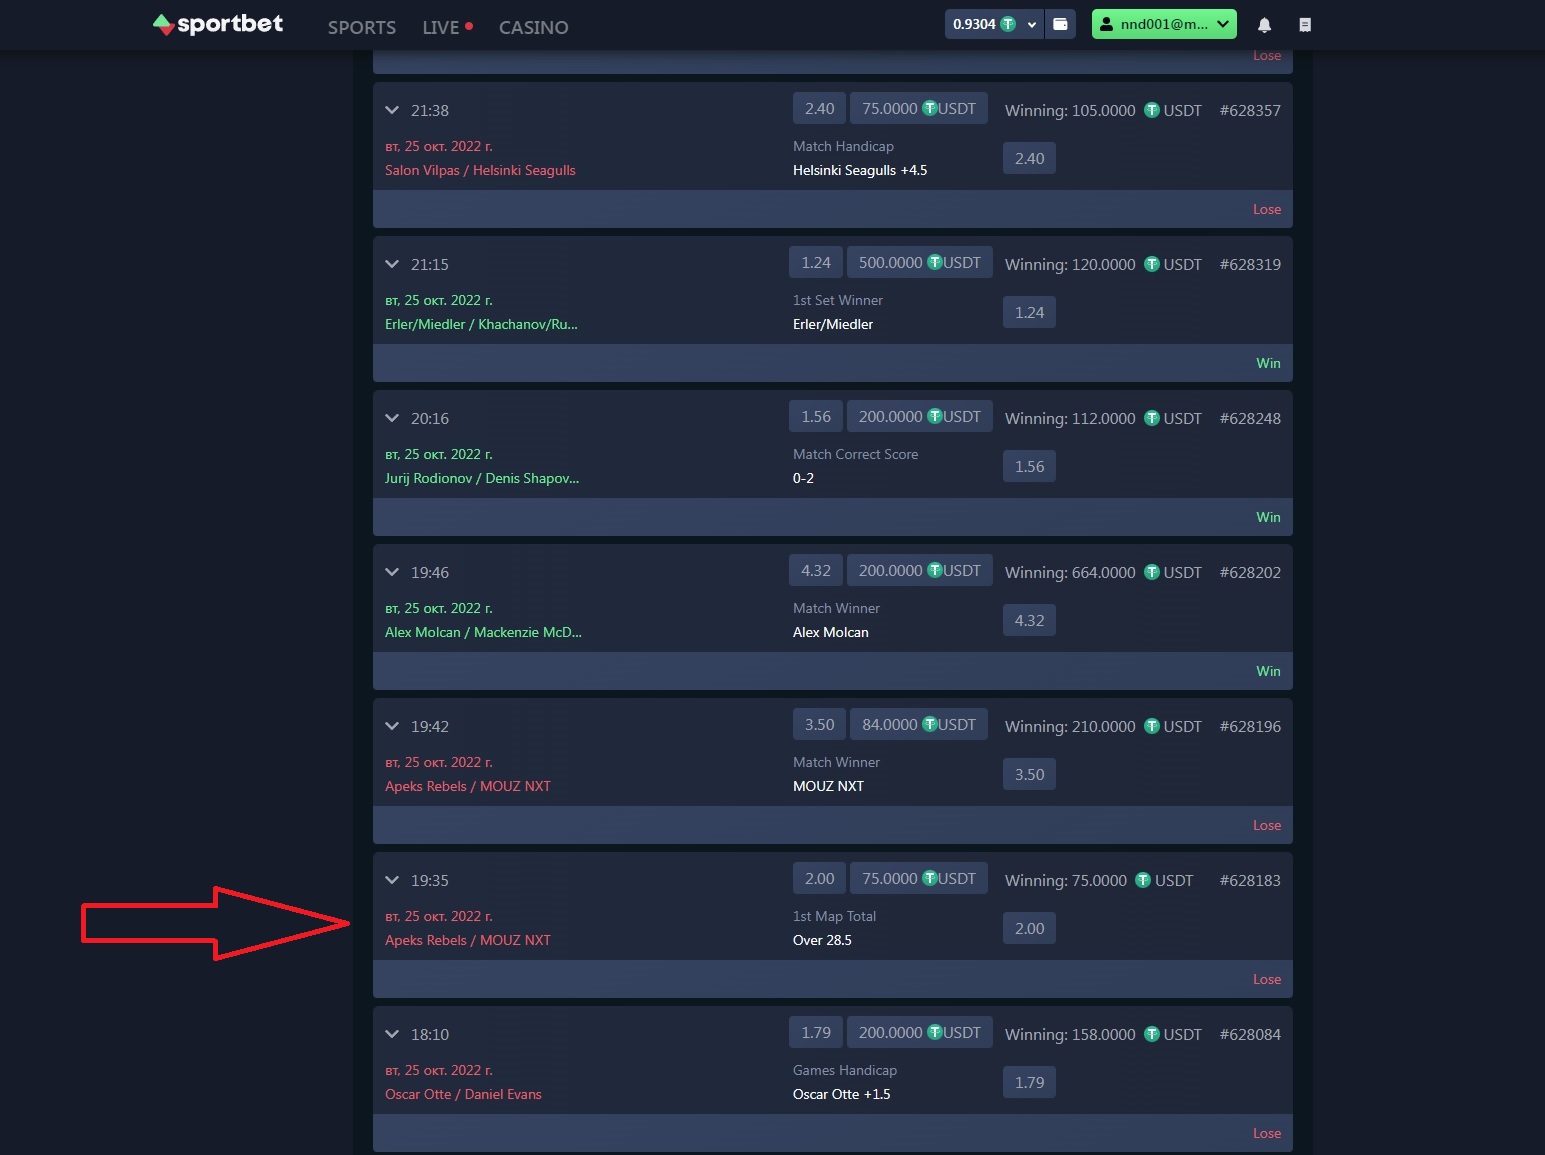Click the Over 28.5 selection text
The height and width of the screenshot is (1155, 1545).
click(x=822, y=940)
